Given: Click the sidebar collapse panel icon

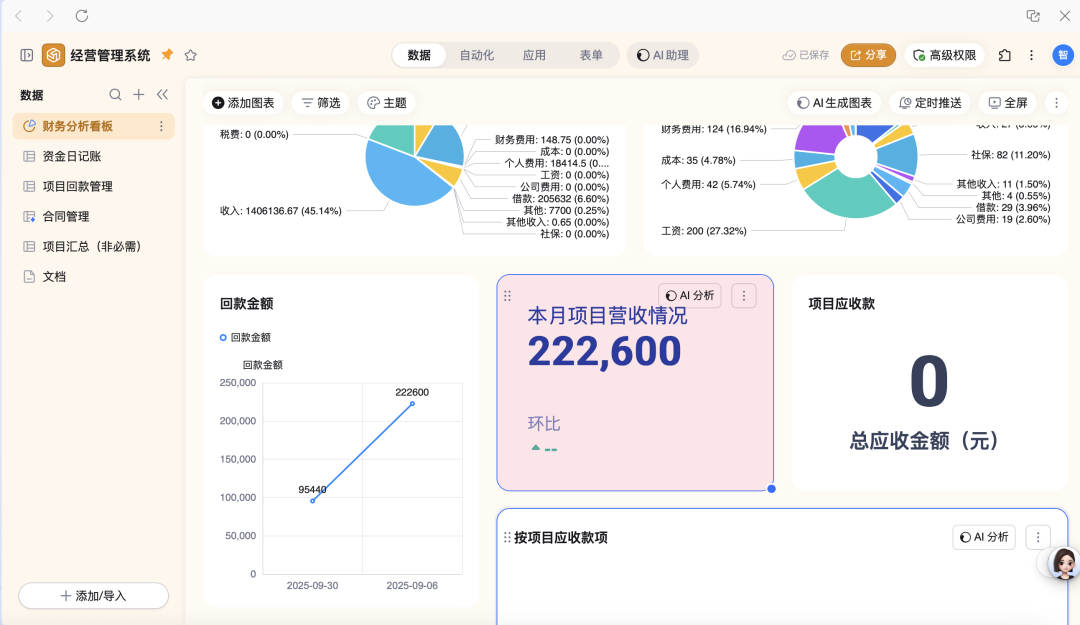Looking at the screenshot, I should 27,55.
